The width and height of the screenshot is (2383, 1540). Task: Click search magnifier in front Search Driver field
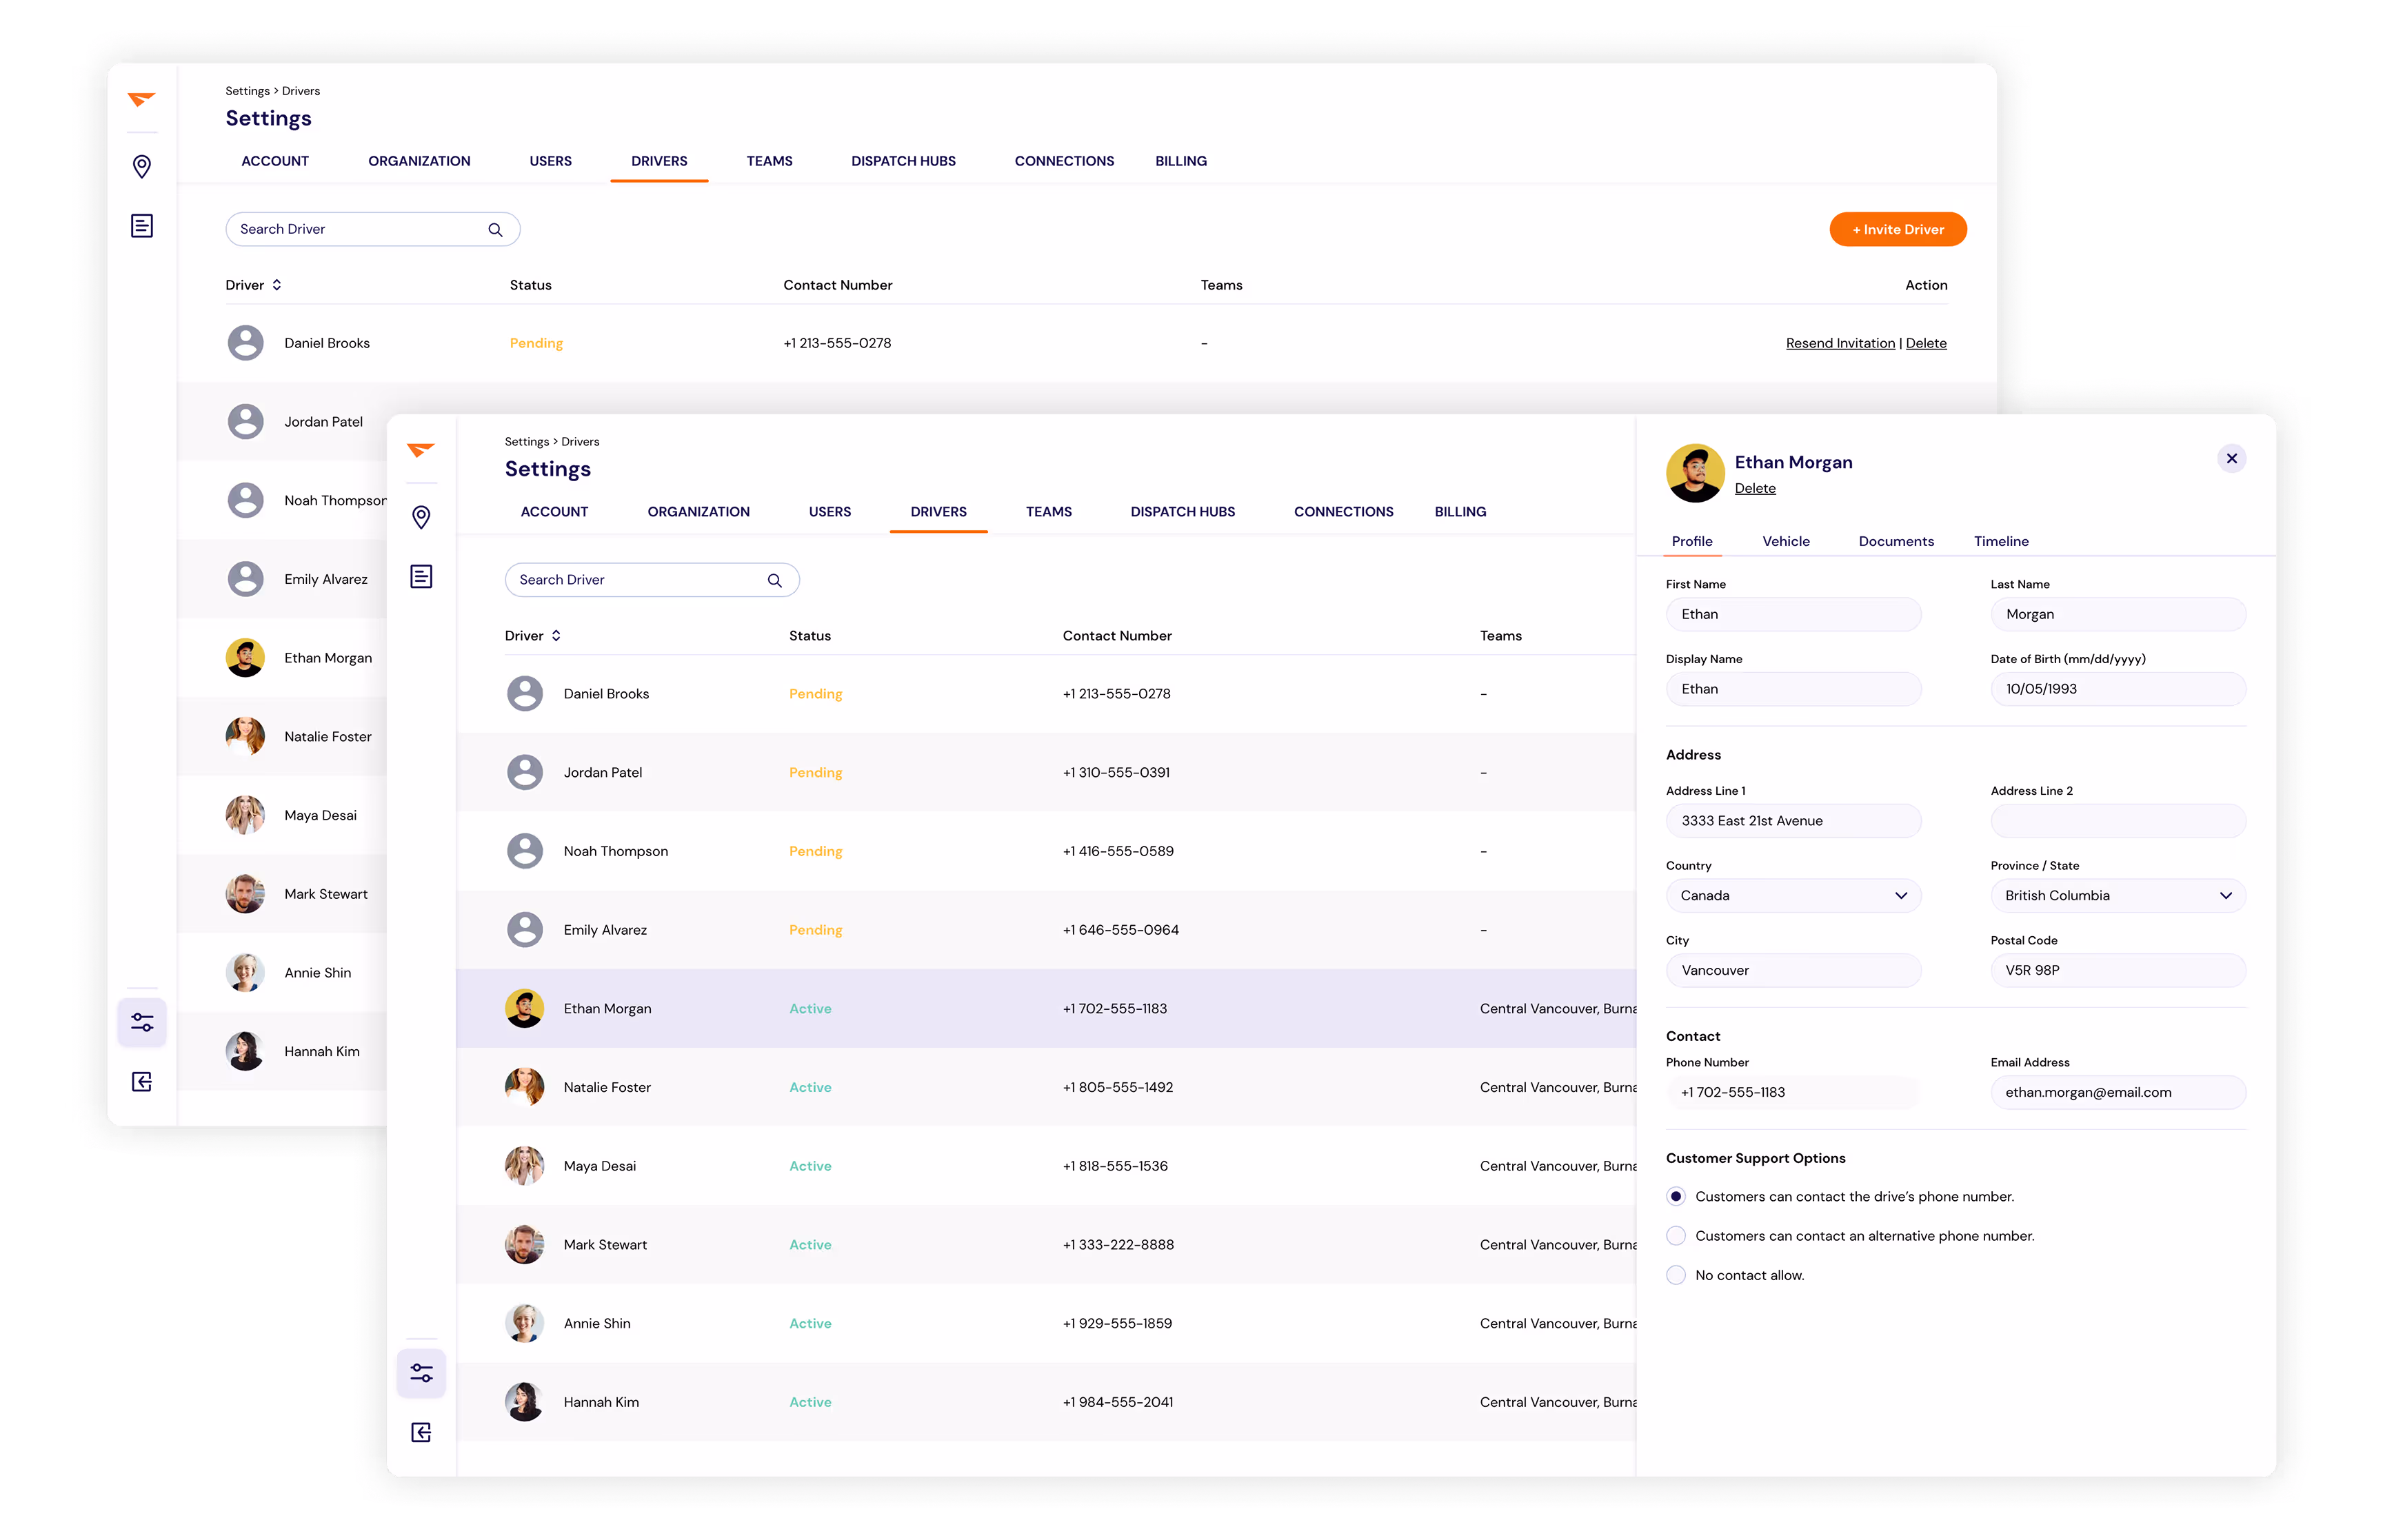[x=774, y=580]
